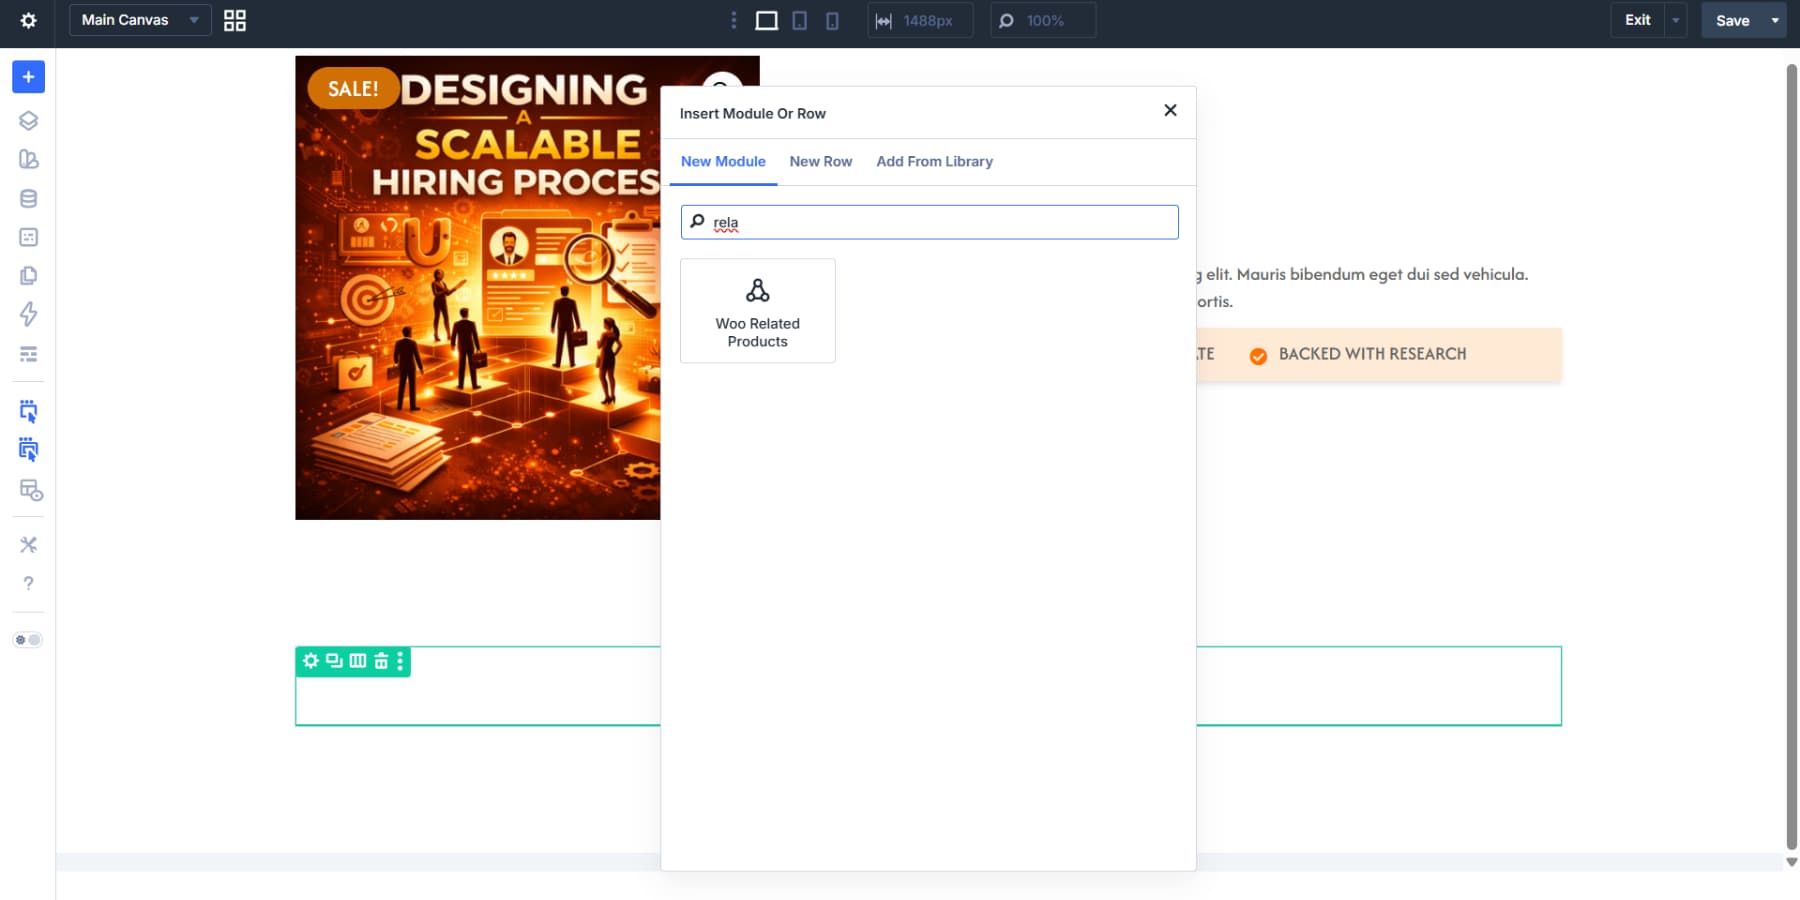Toggle the UI theme switch at sidebar bottom
The height and width of the screenshot is (900, 1800).
click(28, 640)
